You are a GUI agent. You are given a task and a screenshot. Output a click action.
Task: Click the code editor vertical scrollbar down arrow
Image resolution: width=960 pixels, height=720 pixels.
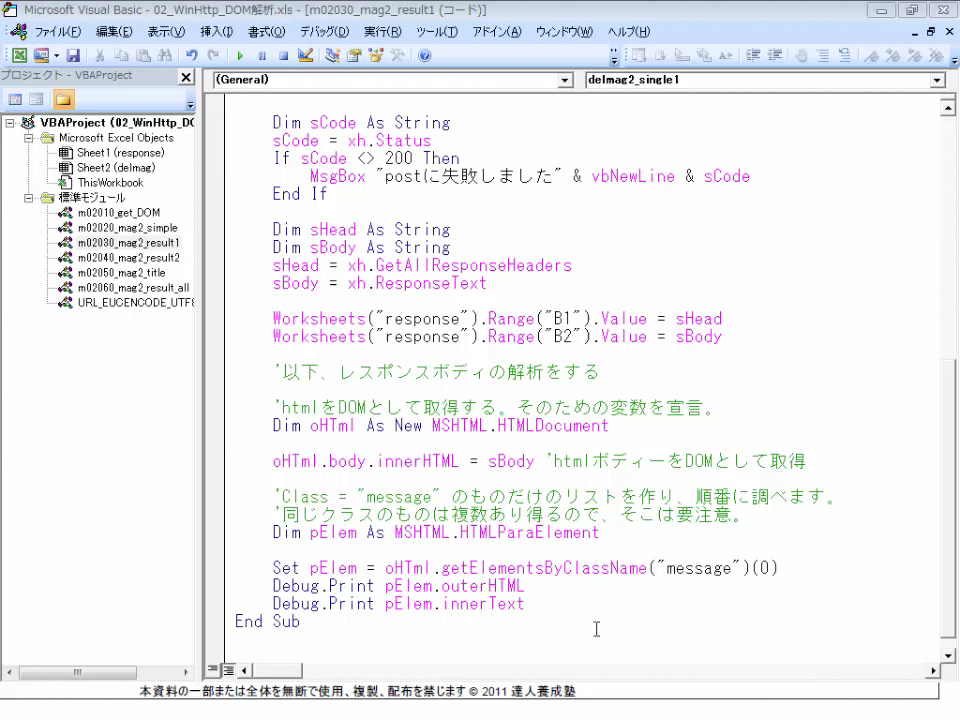949,648
